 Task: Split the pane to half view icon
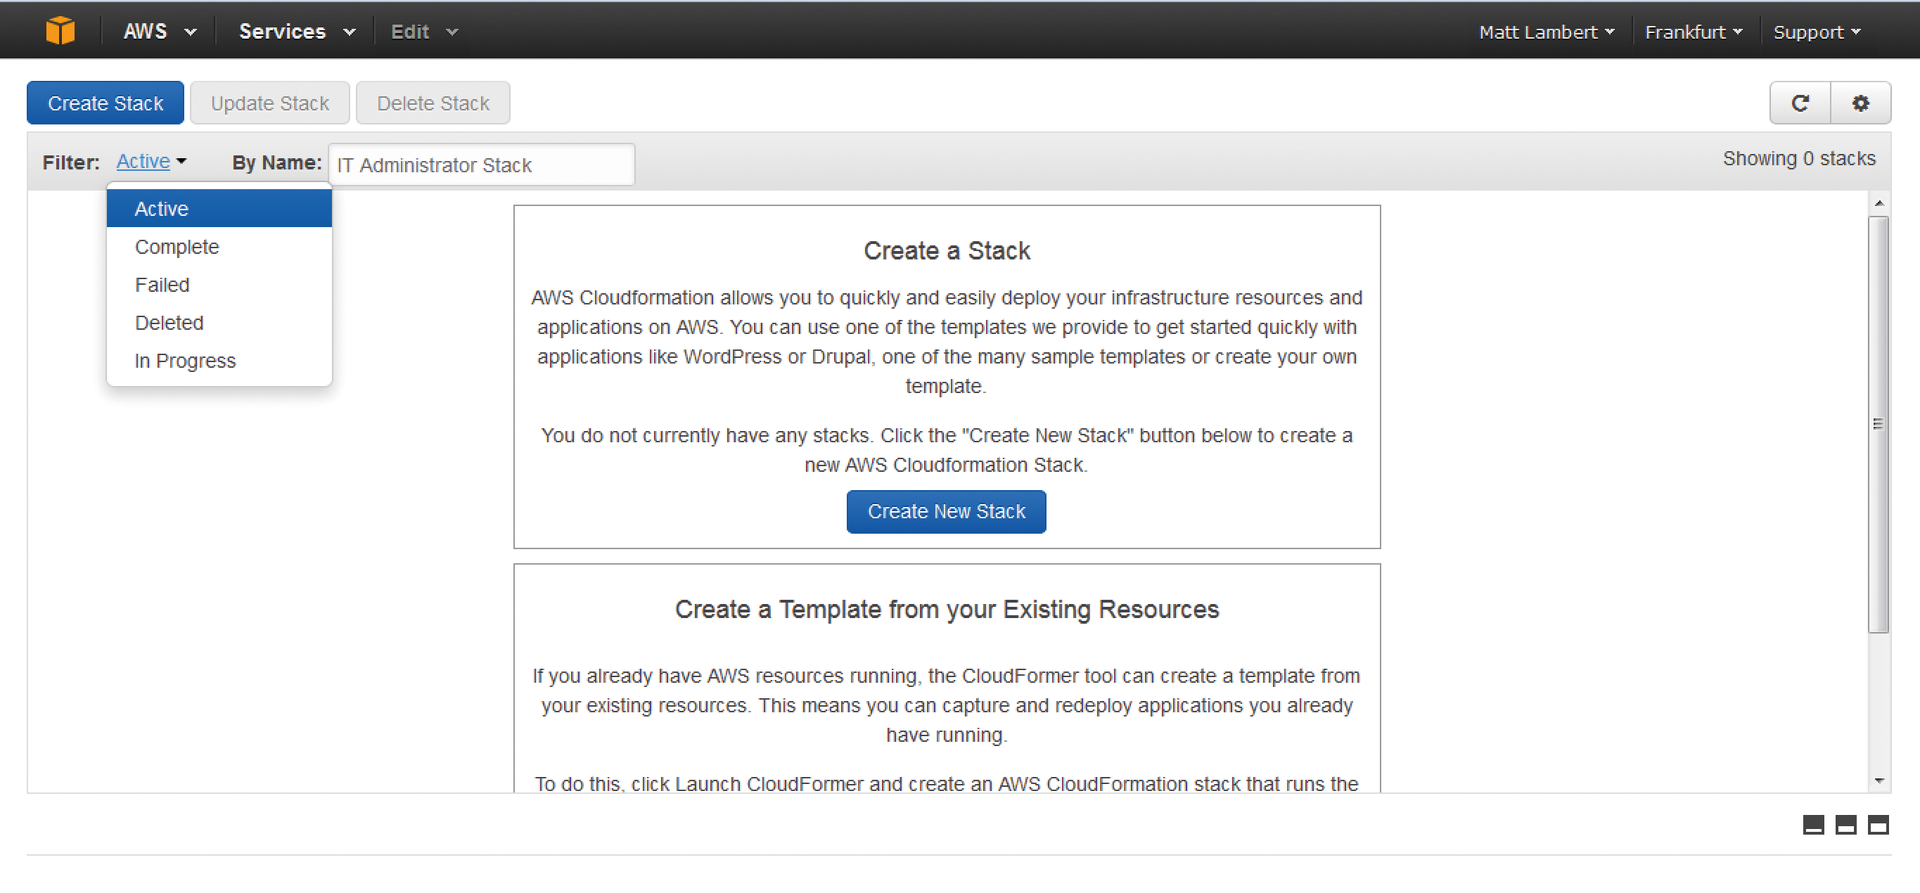click(1846, 825)
